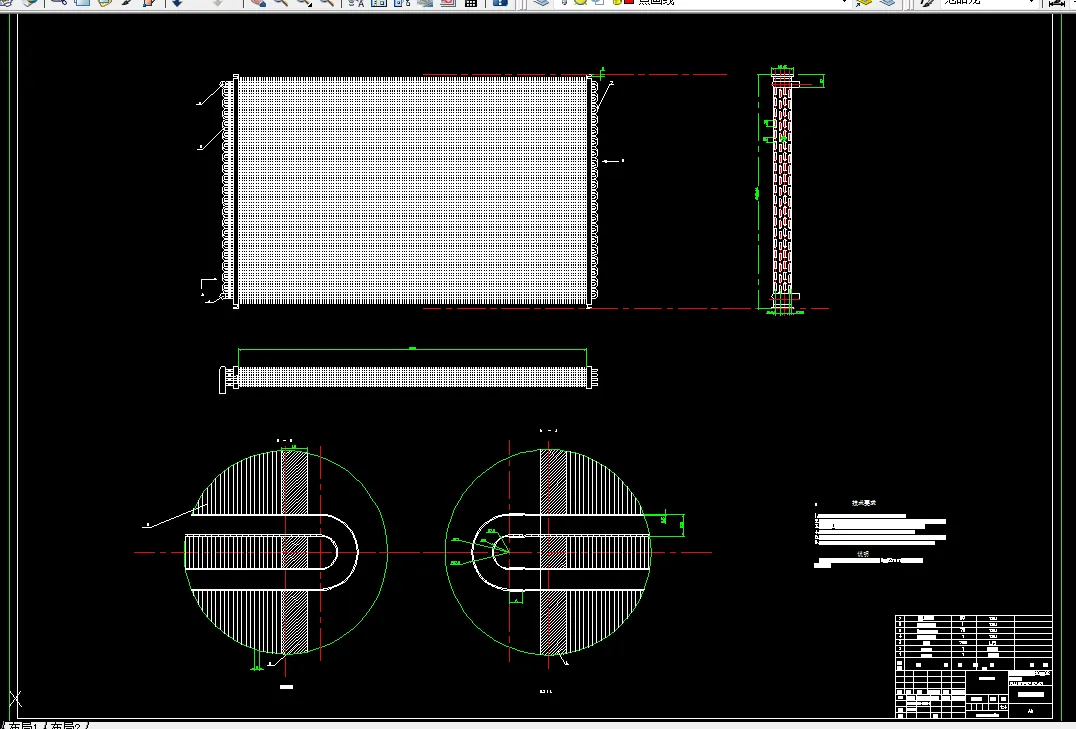1076x729 pixels.
Task: Switch to the 布局1 layout tab
Action: pos(25,726)
